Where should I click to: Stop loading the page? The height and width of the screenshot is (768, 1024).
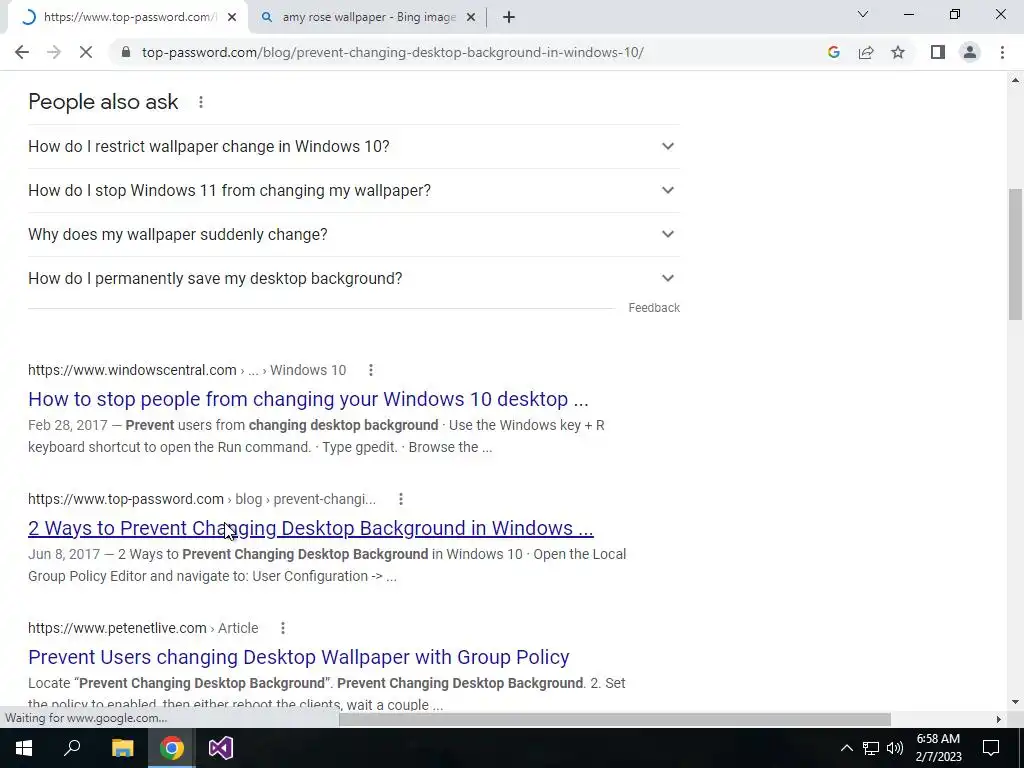tap(86, 52)
